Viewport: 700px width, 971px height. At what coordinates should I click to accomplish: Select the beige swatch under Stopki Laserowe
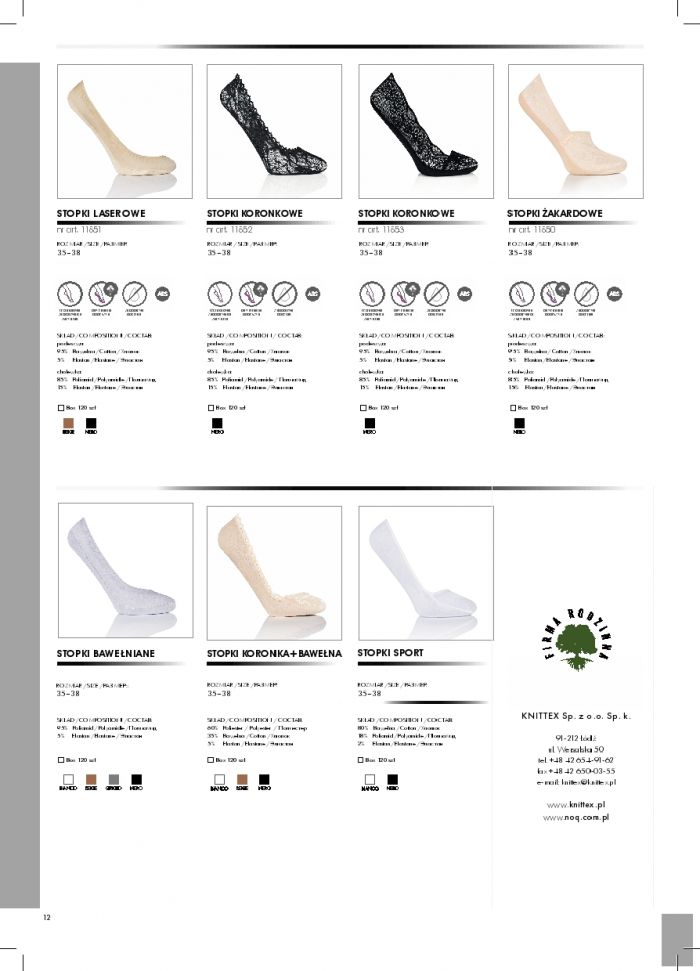(x=69, y=424)
